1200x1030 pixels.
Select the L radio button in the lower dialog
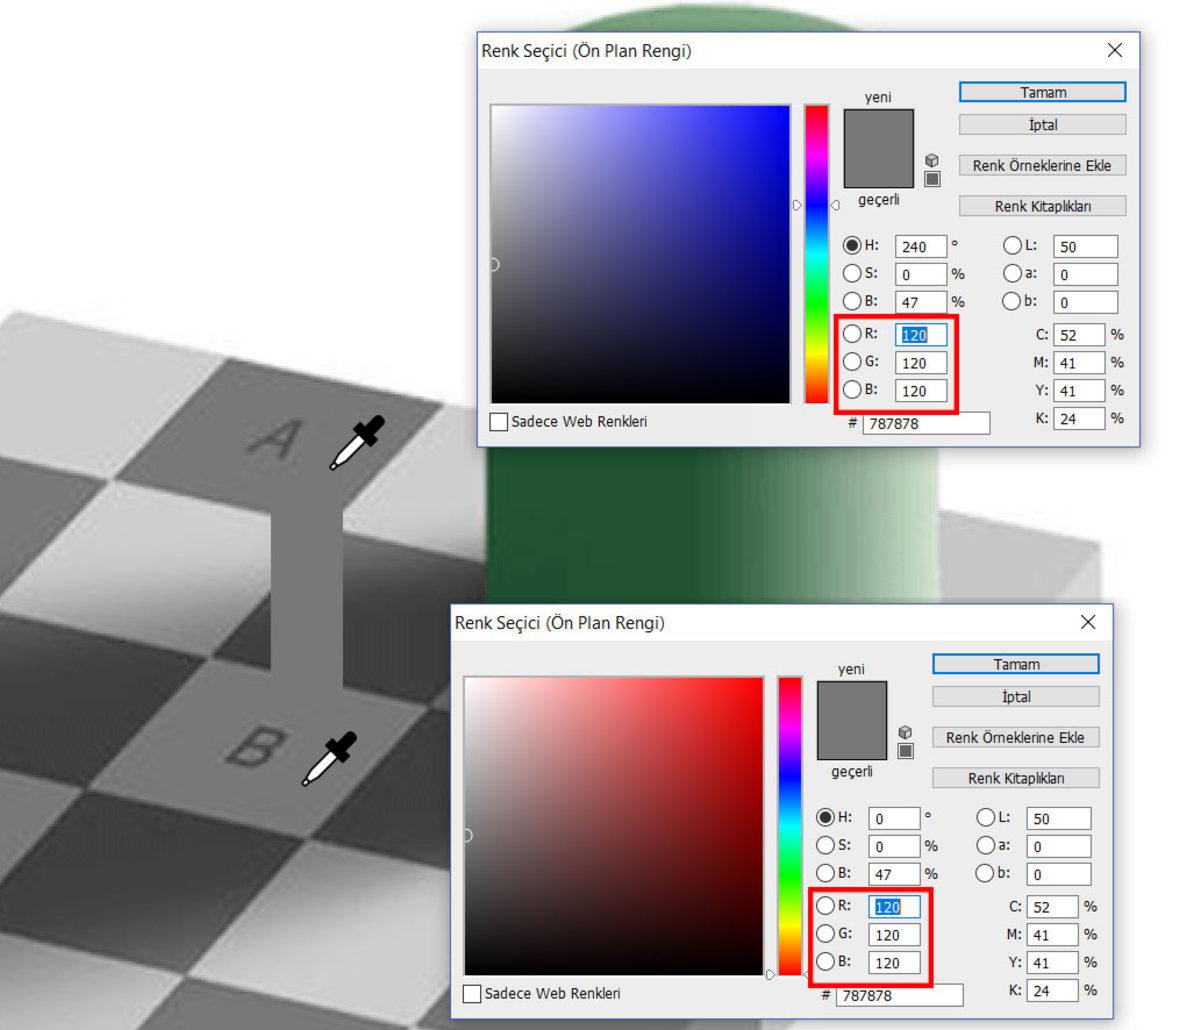(986, 818)
